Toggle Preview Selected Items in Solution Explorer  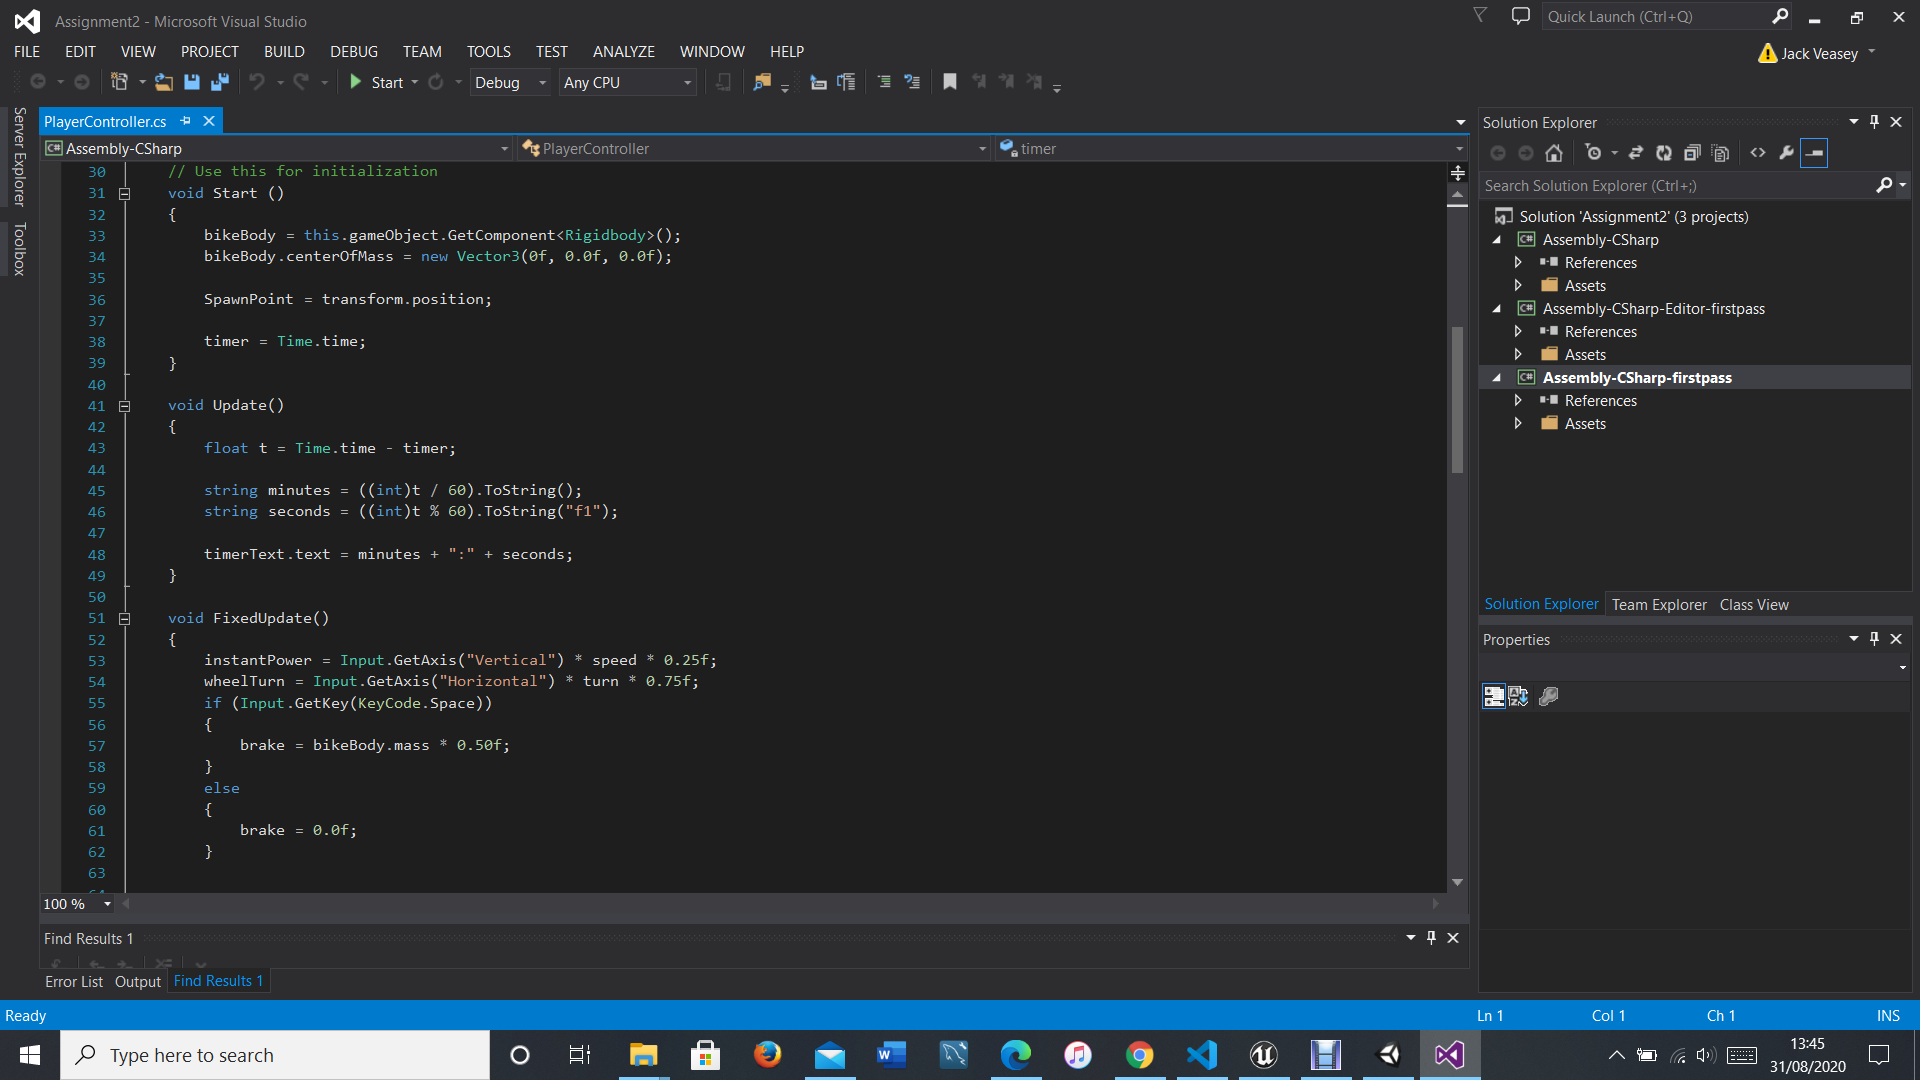1814,153
